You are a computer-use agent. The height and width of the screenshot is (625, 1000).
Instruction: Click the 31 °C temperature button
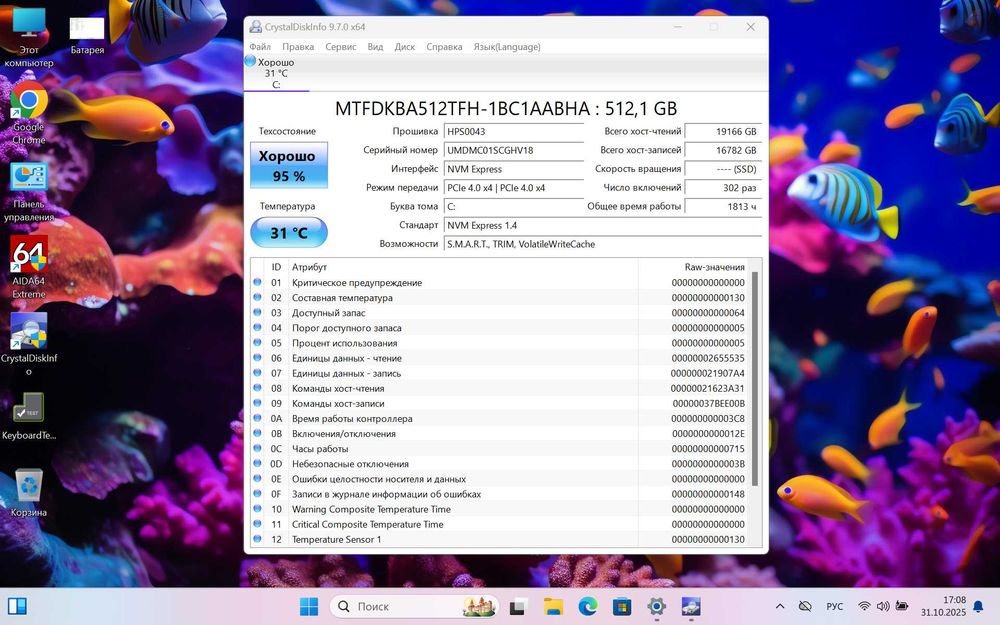pos(289,233)
